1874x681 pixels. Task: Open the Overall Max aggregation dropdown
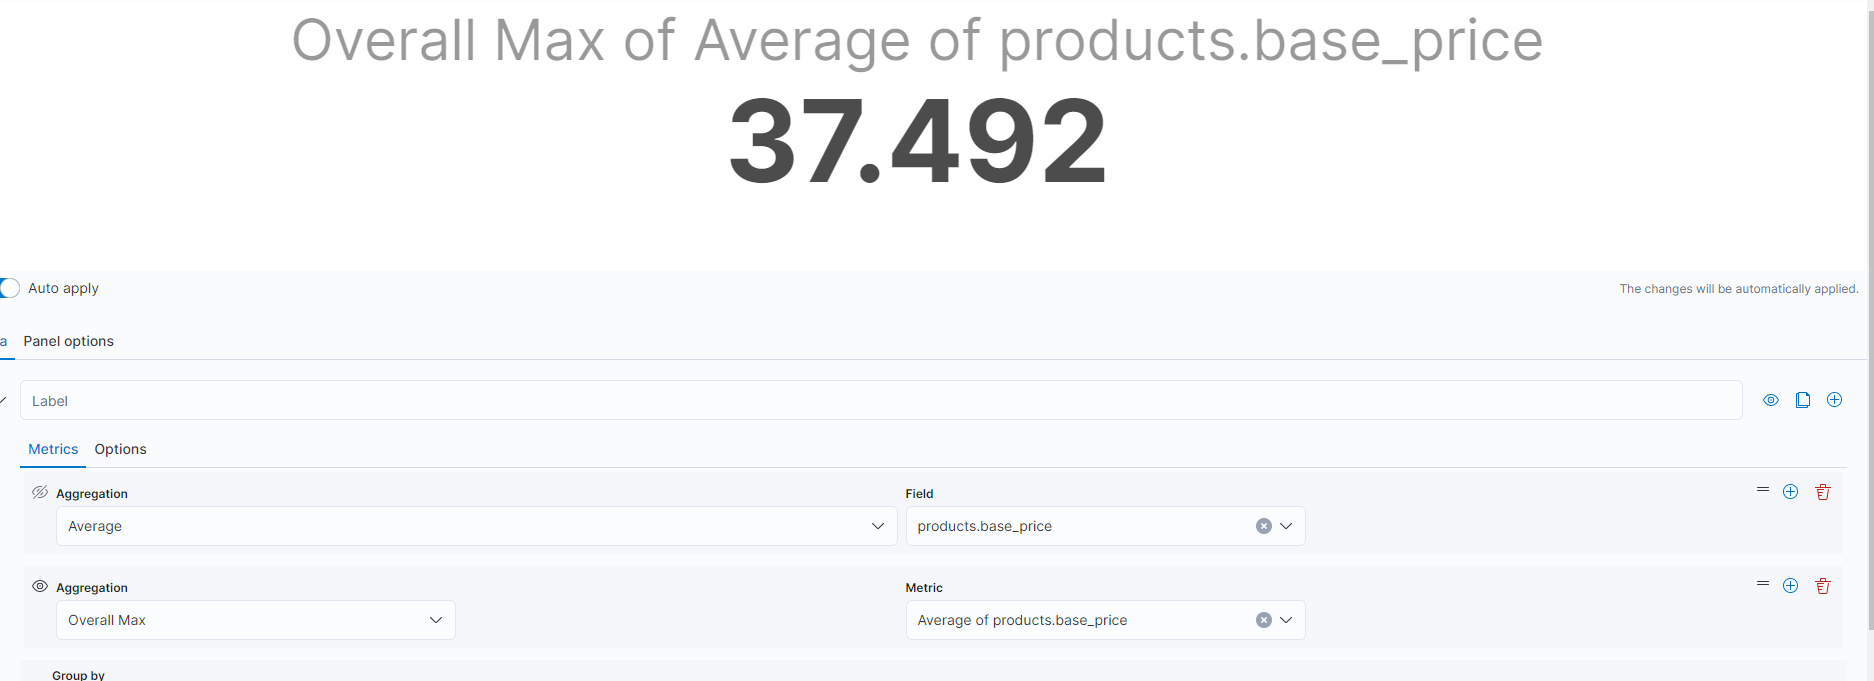point(255,620)
